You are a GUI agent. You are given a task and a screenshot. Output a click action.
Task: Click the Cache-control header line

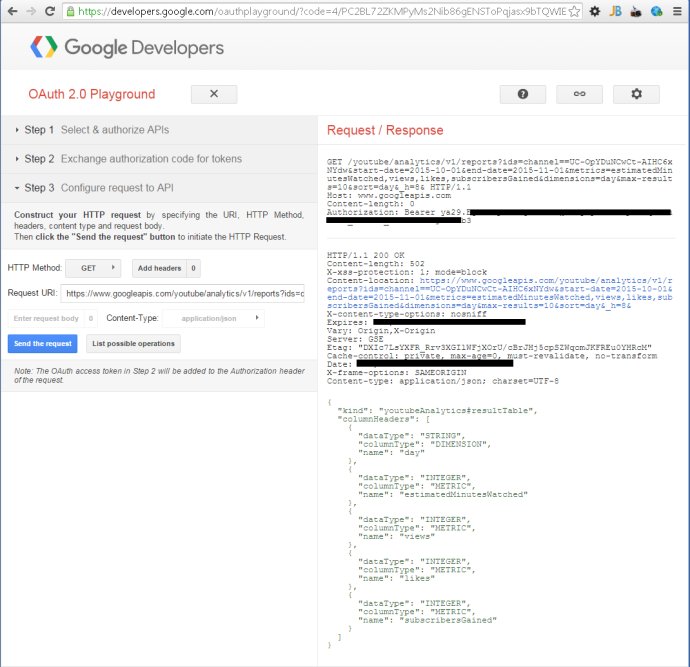pyautogui.click(x=492, y=356)
